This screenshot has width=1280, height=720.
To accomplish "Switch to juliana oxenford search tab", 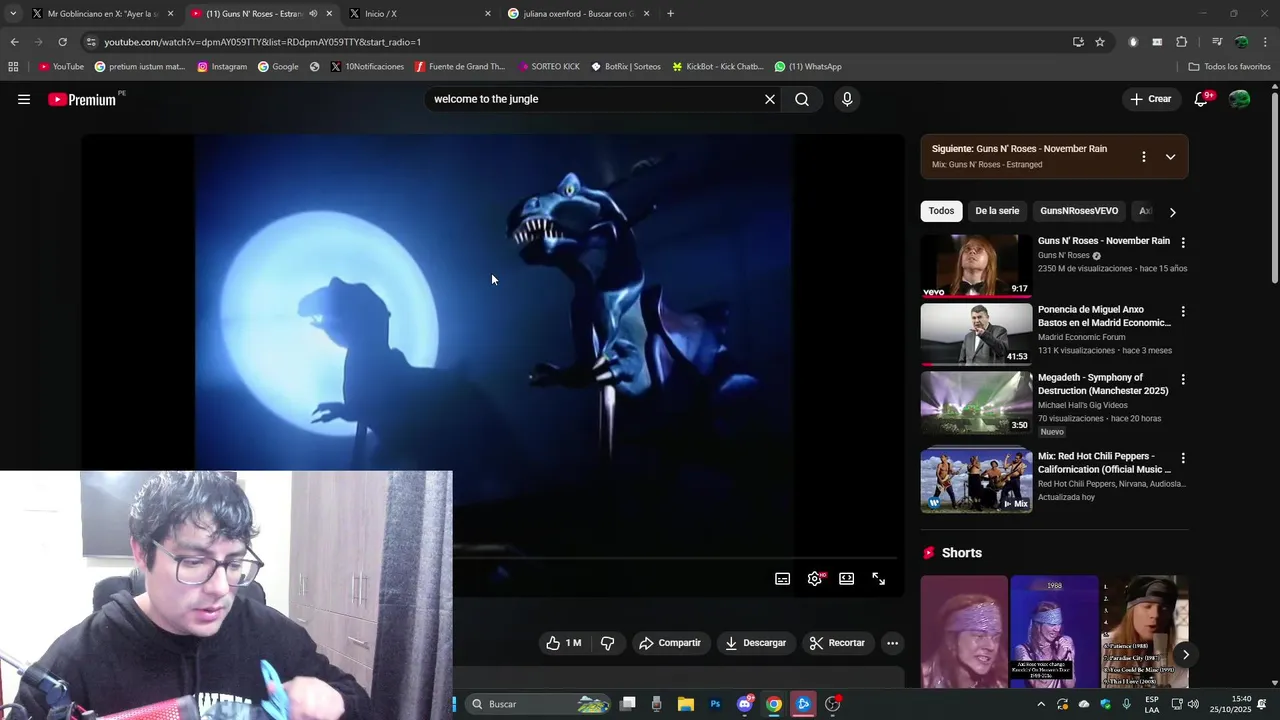I will (x=579, y=14).
